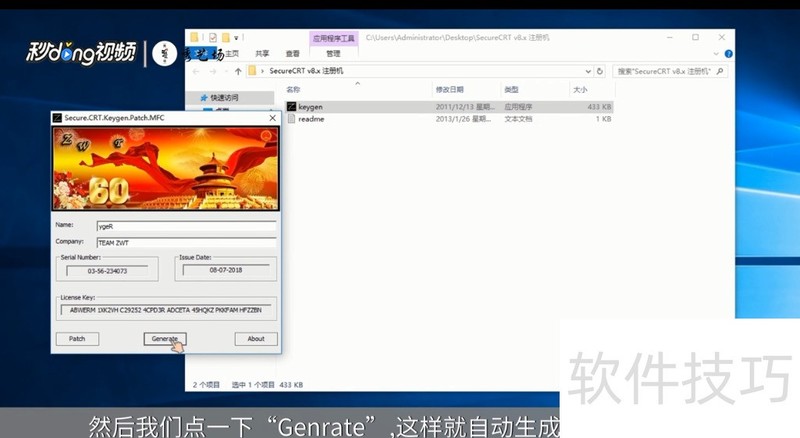This screenshot has height=438, width=800.
Task: Click the 应用程序工具 contextual tab header
Action: click(x=334, y=38)
